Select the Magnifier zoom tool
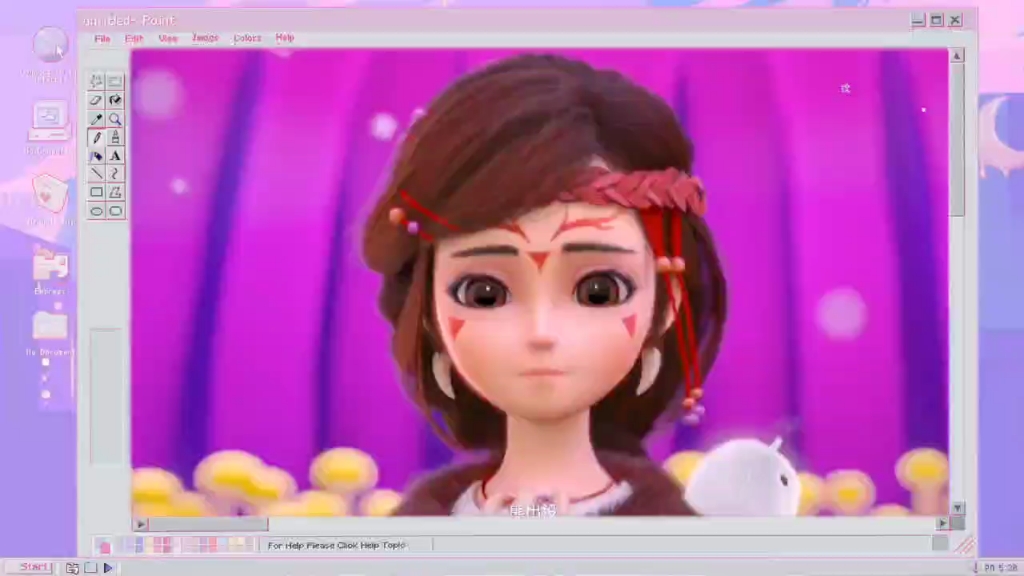The image size is (1024, 576). [116, 119]
